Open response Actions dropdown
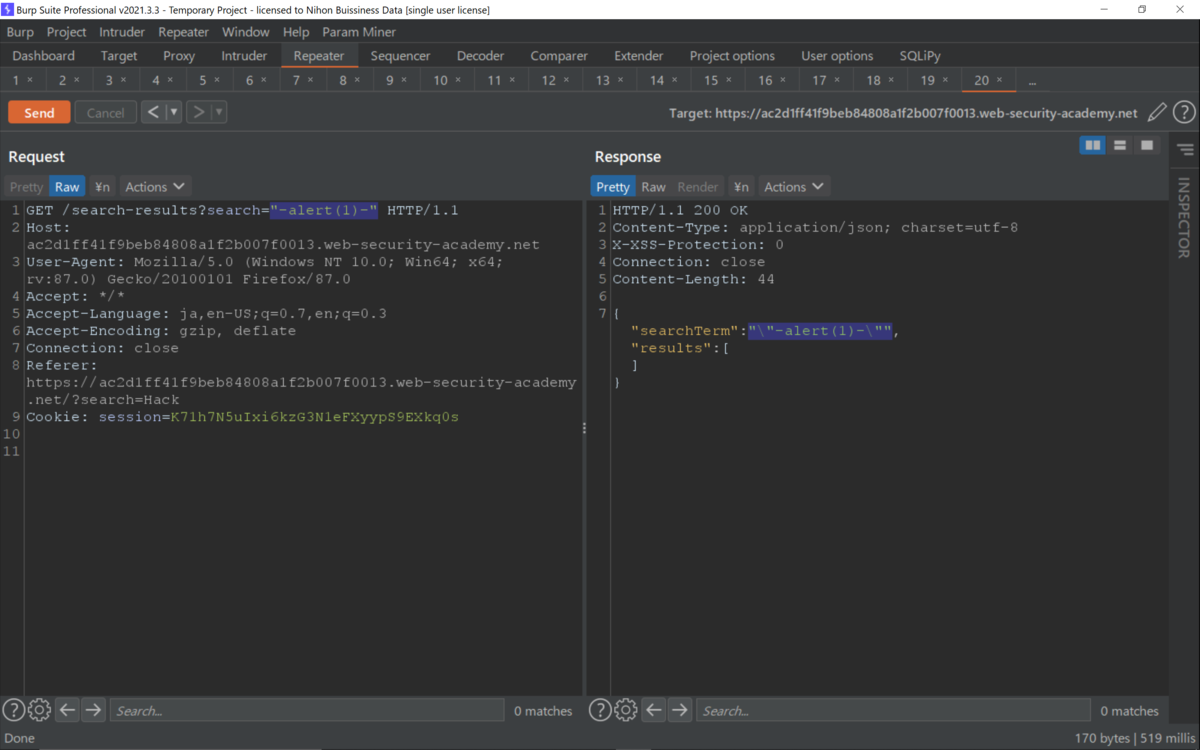This screenshot has height=750, width=1200. click(x=794, y=186)
